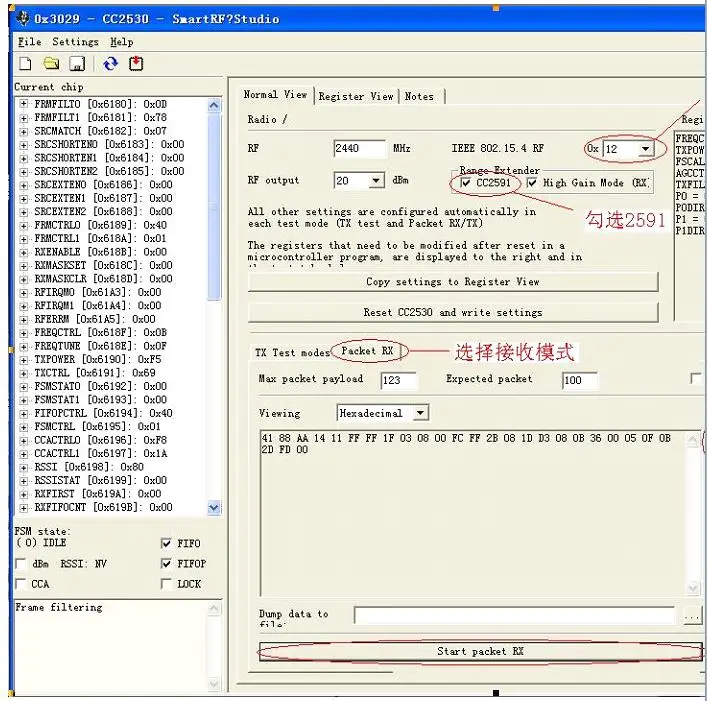707x701 pixels.
Task: Select the TXCTRL [0x6191] register row
Action: click(95, 373)
